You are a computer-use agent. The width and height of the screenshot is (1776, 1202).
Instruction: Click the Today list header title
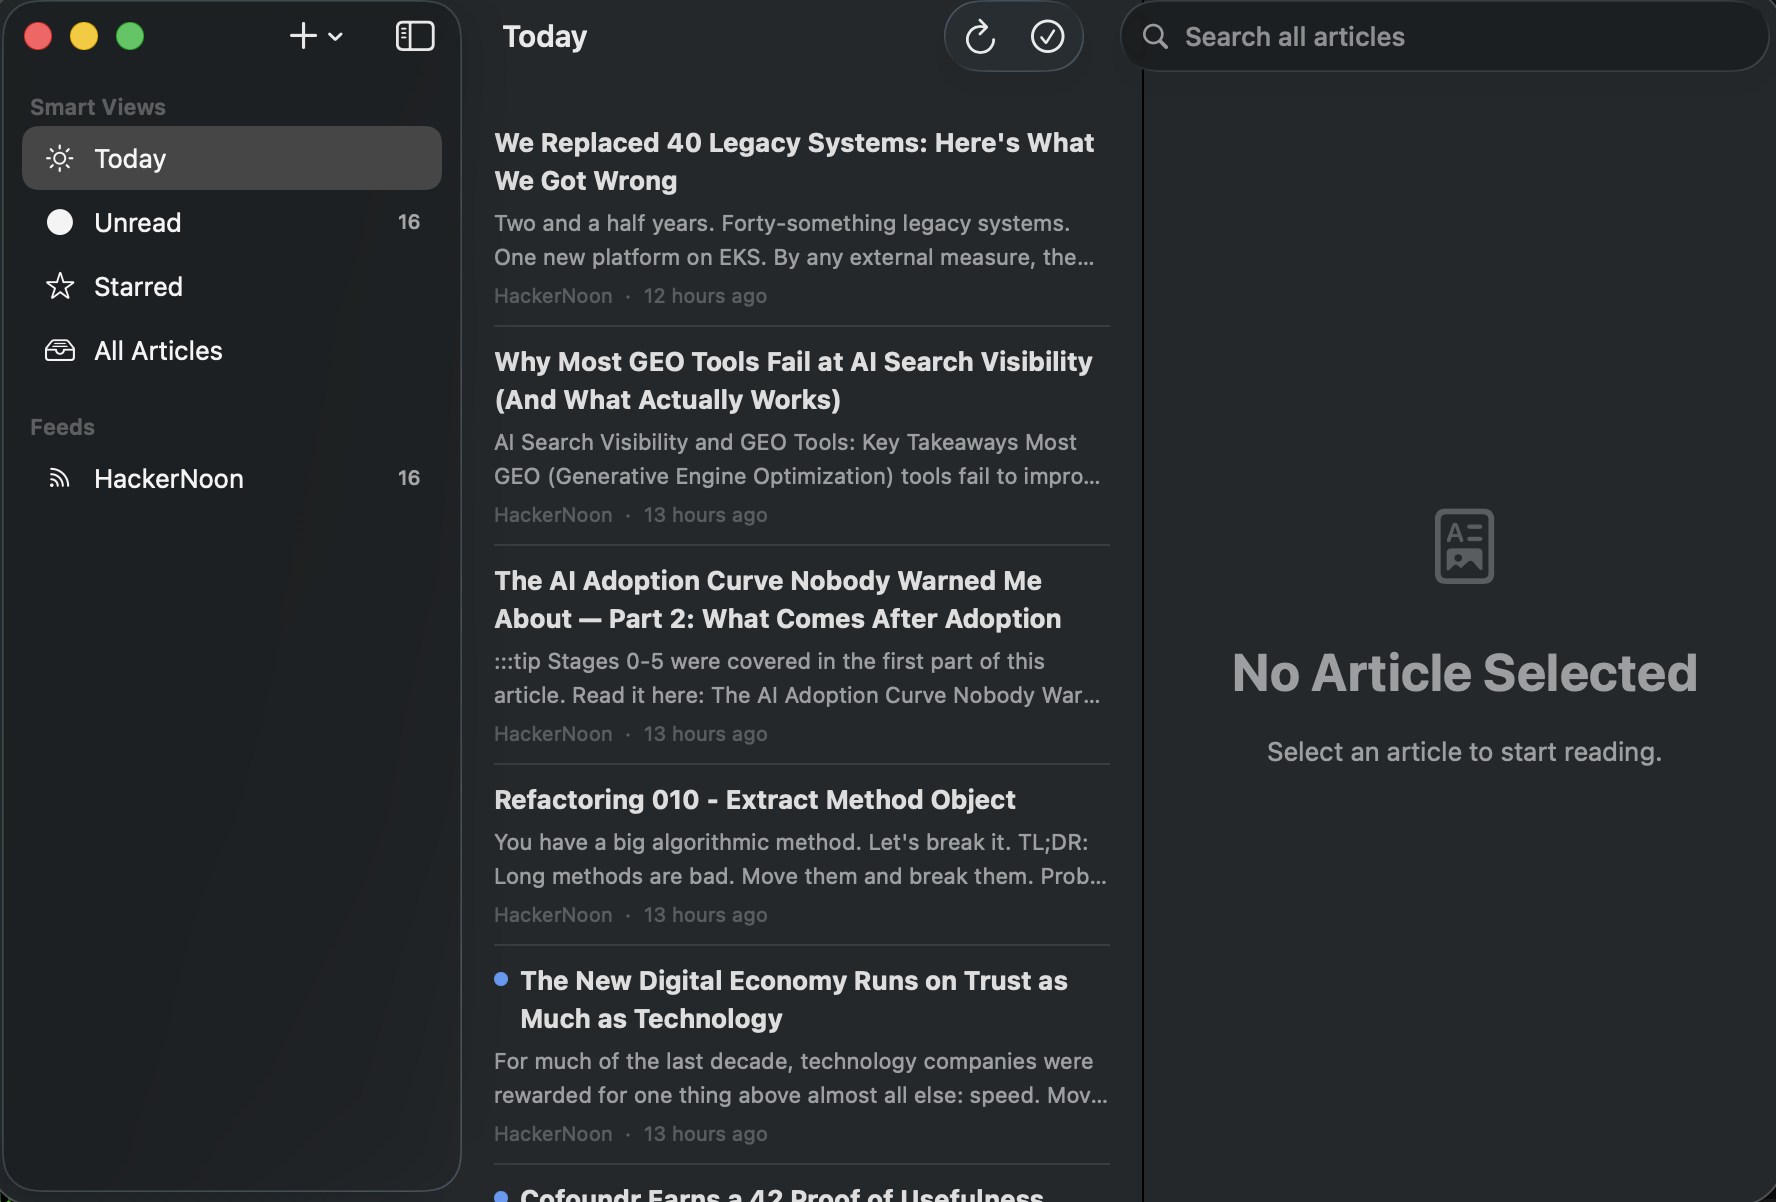tap(545, 37)
